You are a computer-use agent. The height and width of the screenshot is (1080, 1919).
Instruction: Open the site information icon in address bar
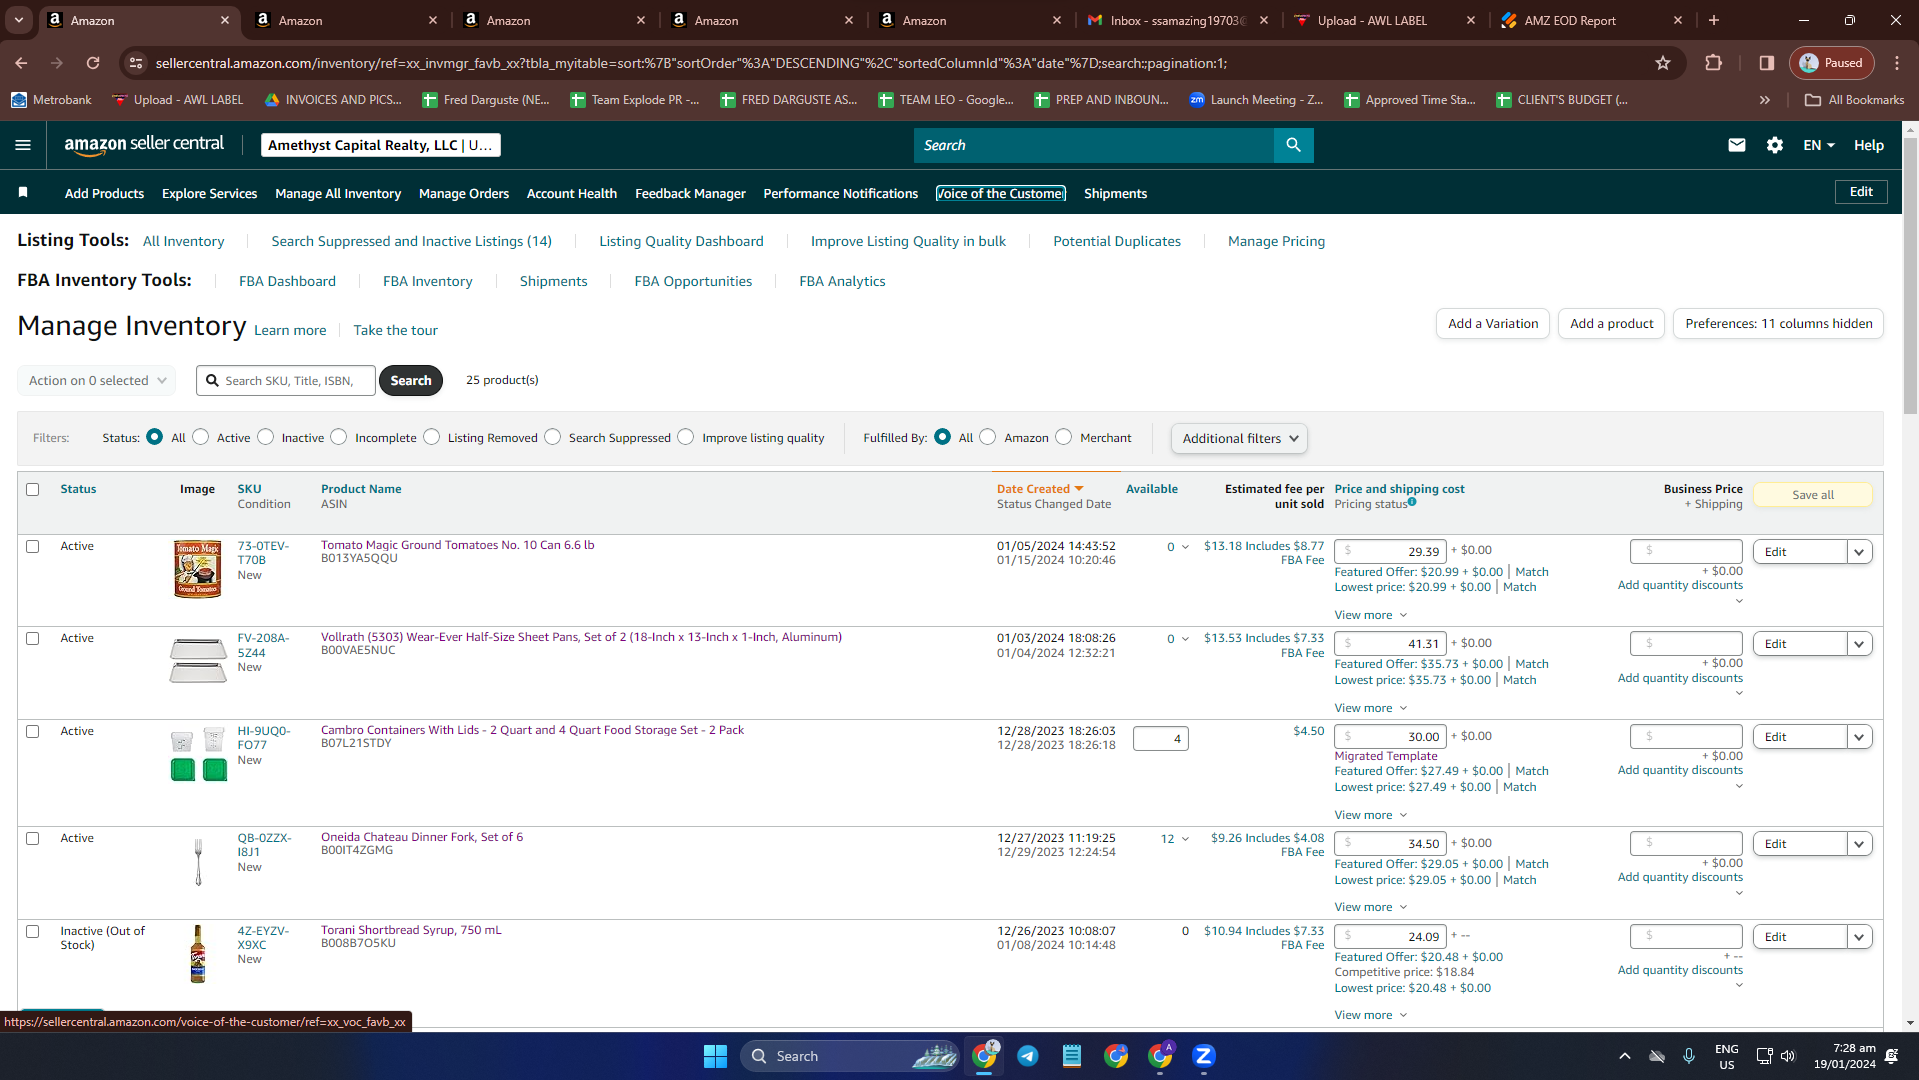[136, 63]
